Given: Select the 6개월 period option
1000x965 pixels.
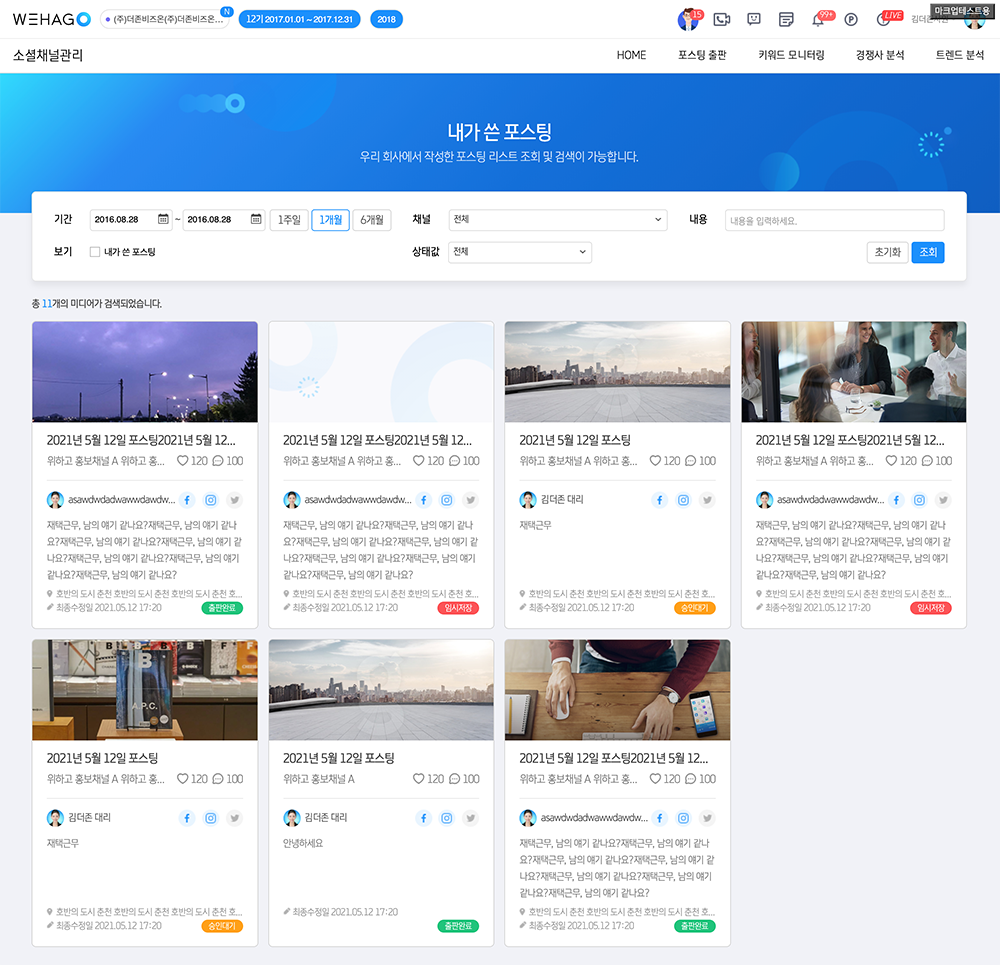Looking at the screenshot, I should (x=371, y=220).
